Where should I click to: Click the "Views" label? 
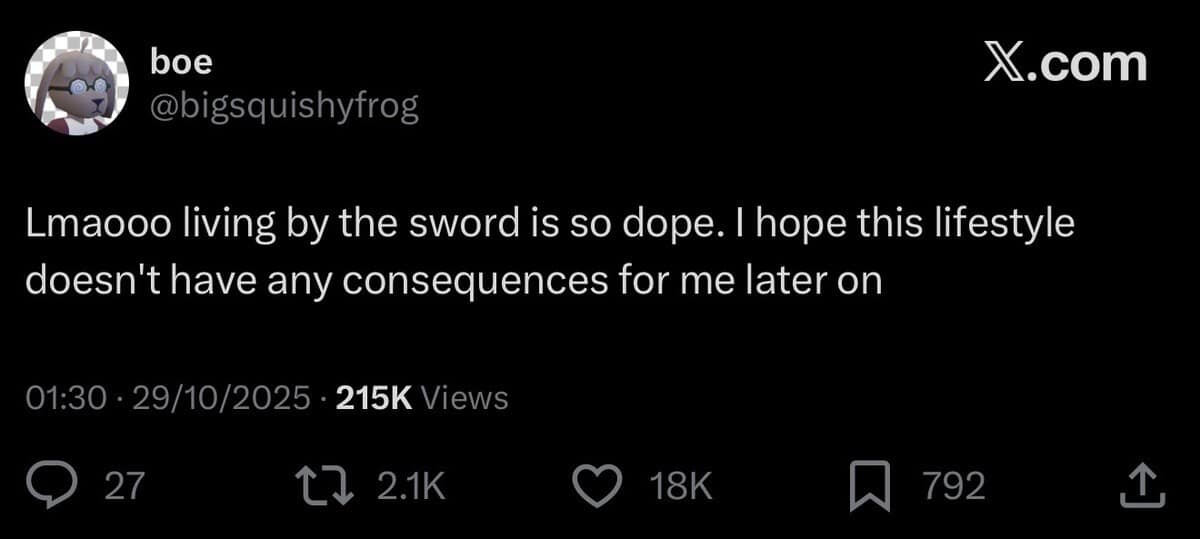[465, 398]
